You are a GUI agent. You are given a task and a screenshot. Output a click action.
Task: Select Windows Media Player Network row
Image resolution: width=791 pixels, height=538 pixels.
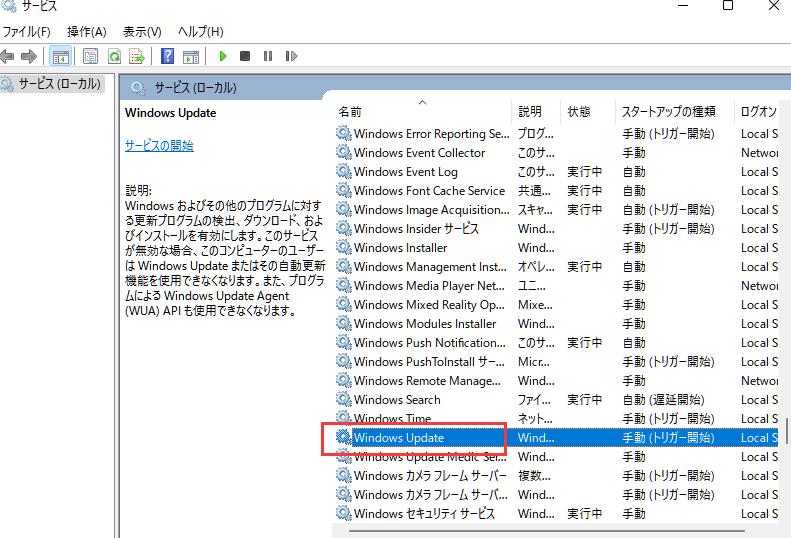556,286
